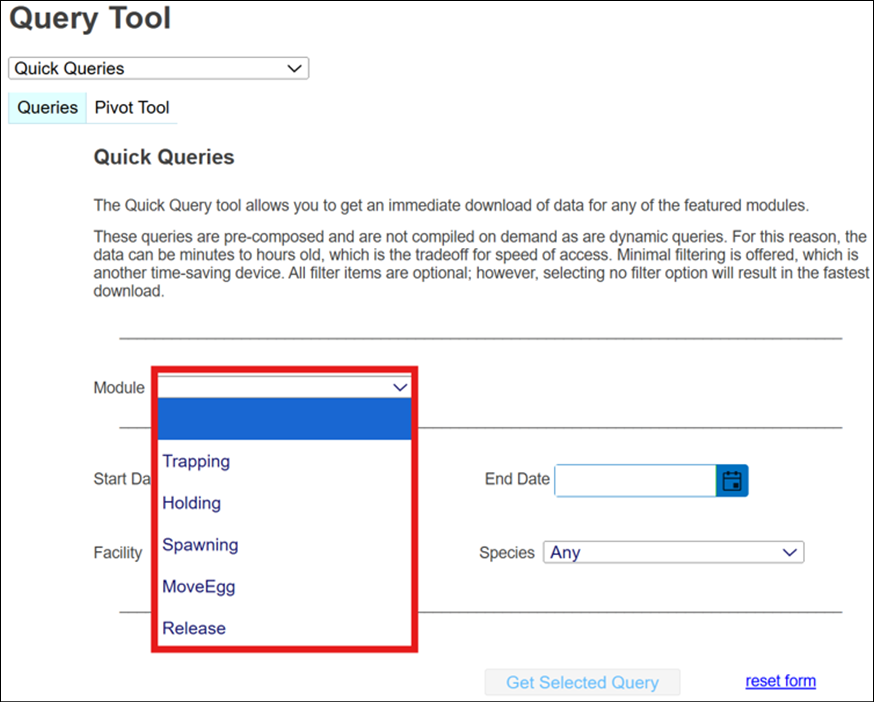Click the Species dropdown chevron arrow
This screenshot has height=702, width=874.
790,552
